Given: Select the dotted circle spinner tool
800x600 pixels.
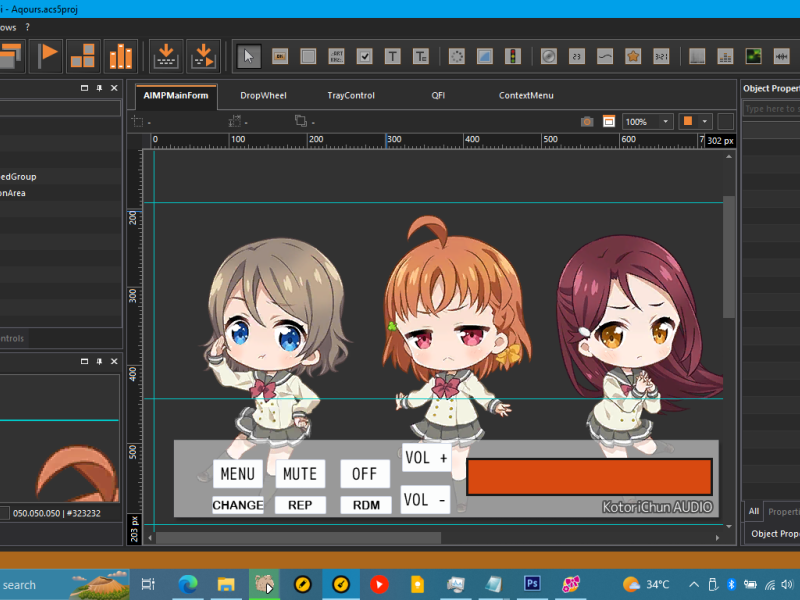Looking at the screenshot, I should pos(457,56).
